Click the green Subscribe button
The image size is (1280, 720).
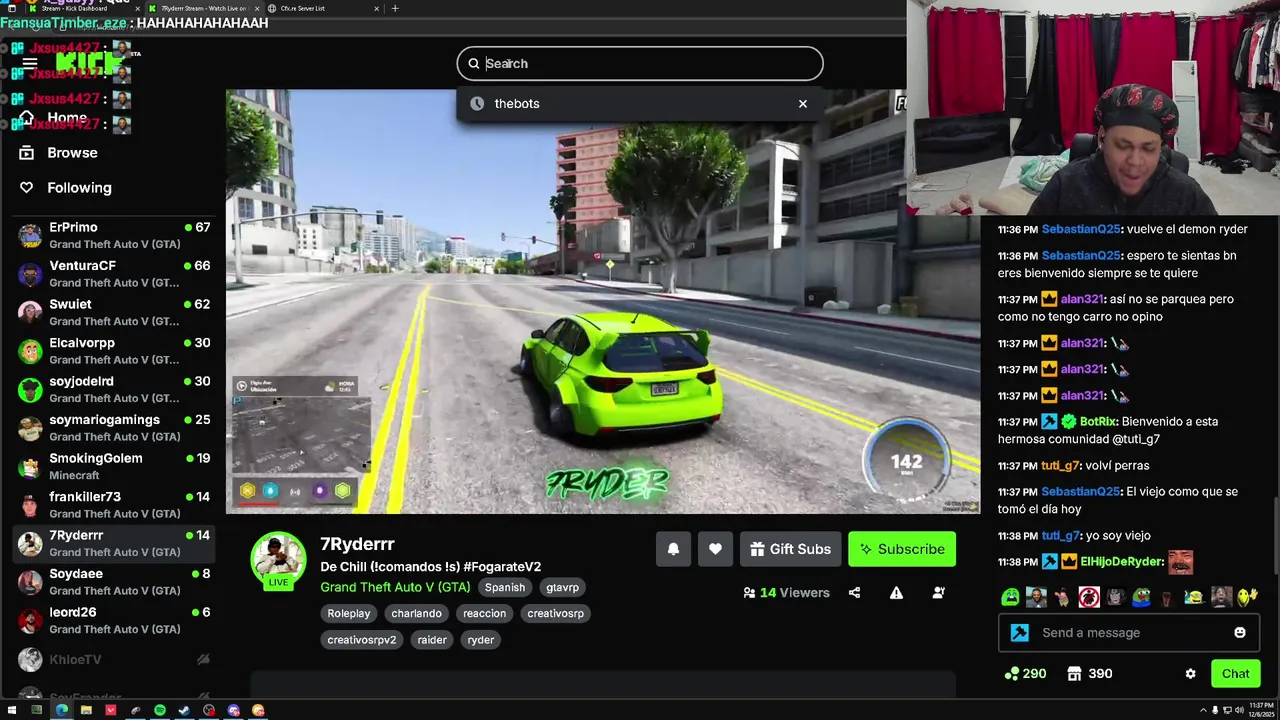(x=902, y=549)
